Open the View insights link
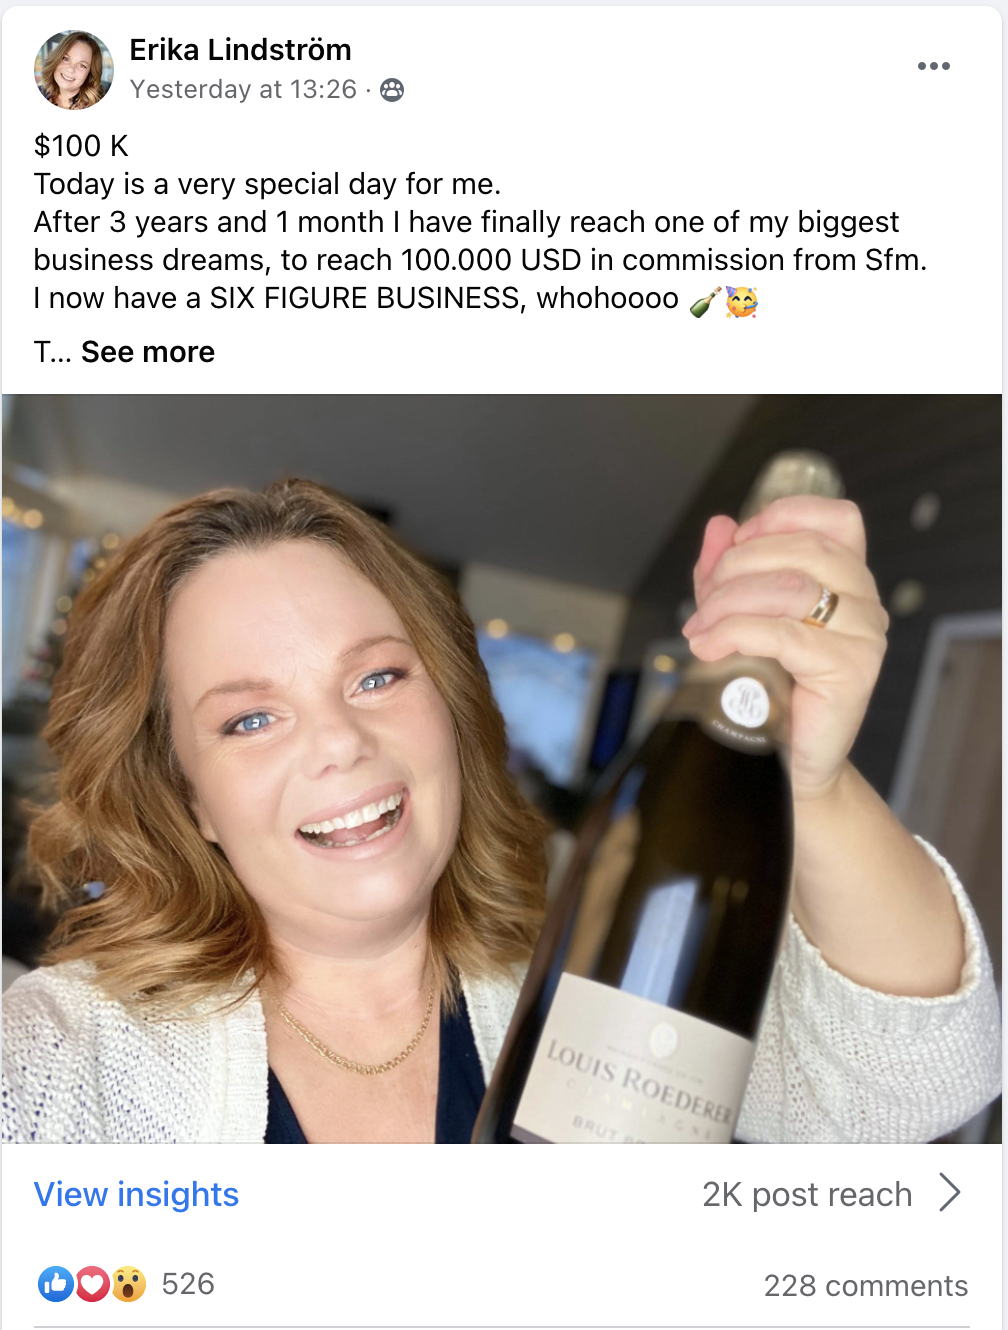The height and width of the screenshot is (1330, 1008). (136, 1194)
